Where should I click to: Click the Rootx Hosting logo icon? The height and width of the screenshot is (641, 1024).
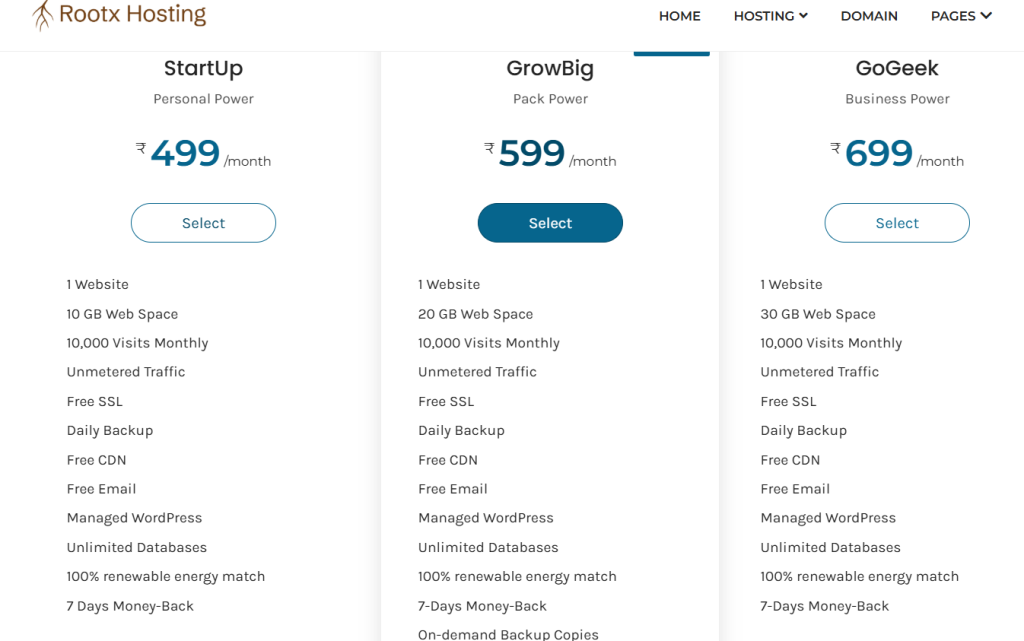pos(43,14)
